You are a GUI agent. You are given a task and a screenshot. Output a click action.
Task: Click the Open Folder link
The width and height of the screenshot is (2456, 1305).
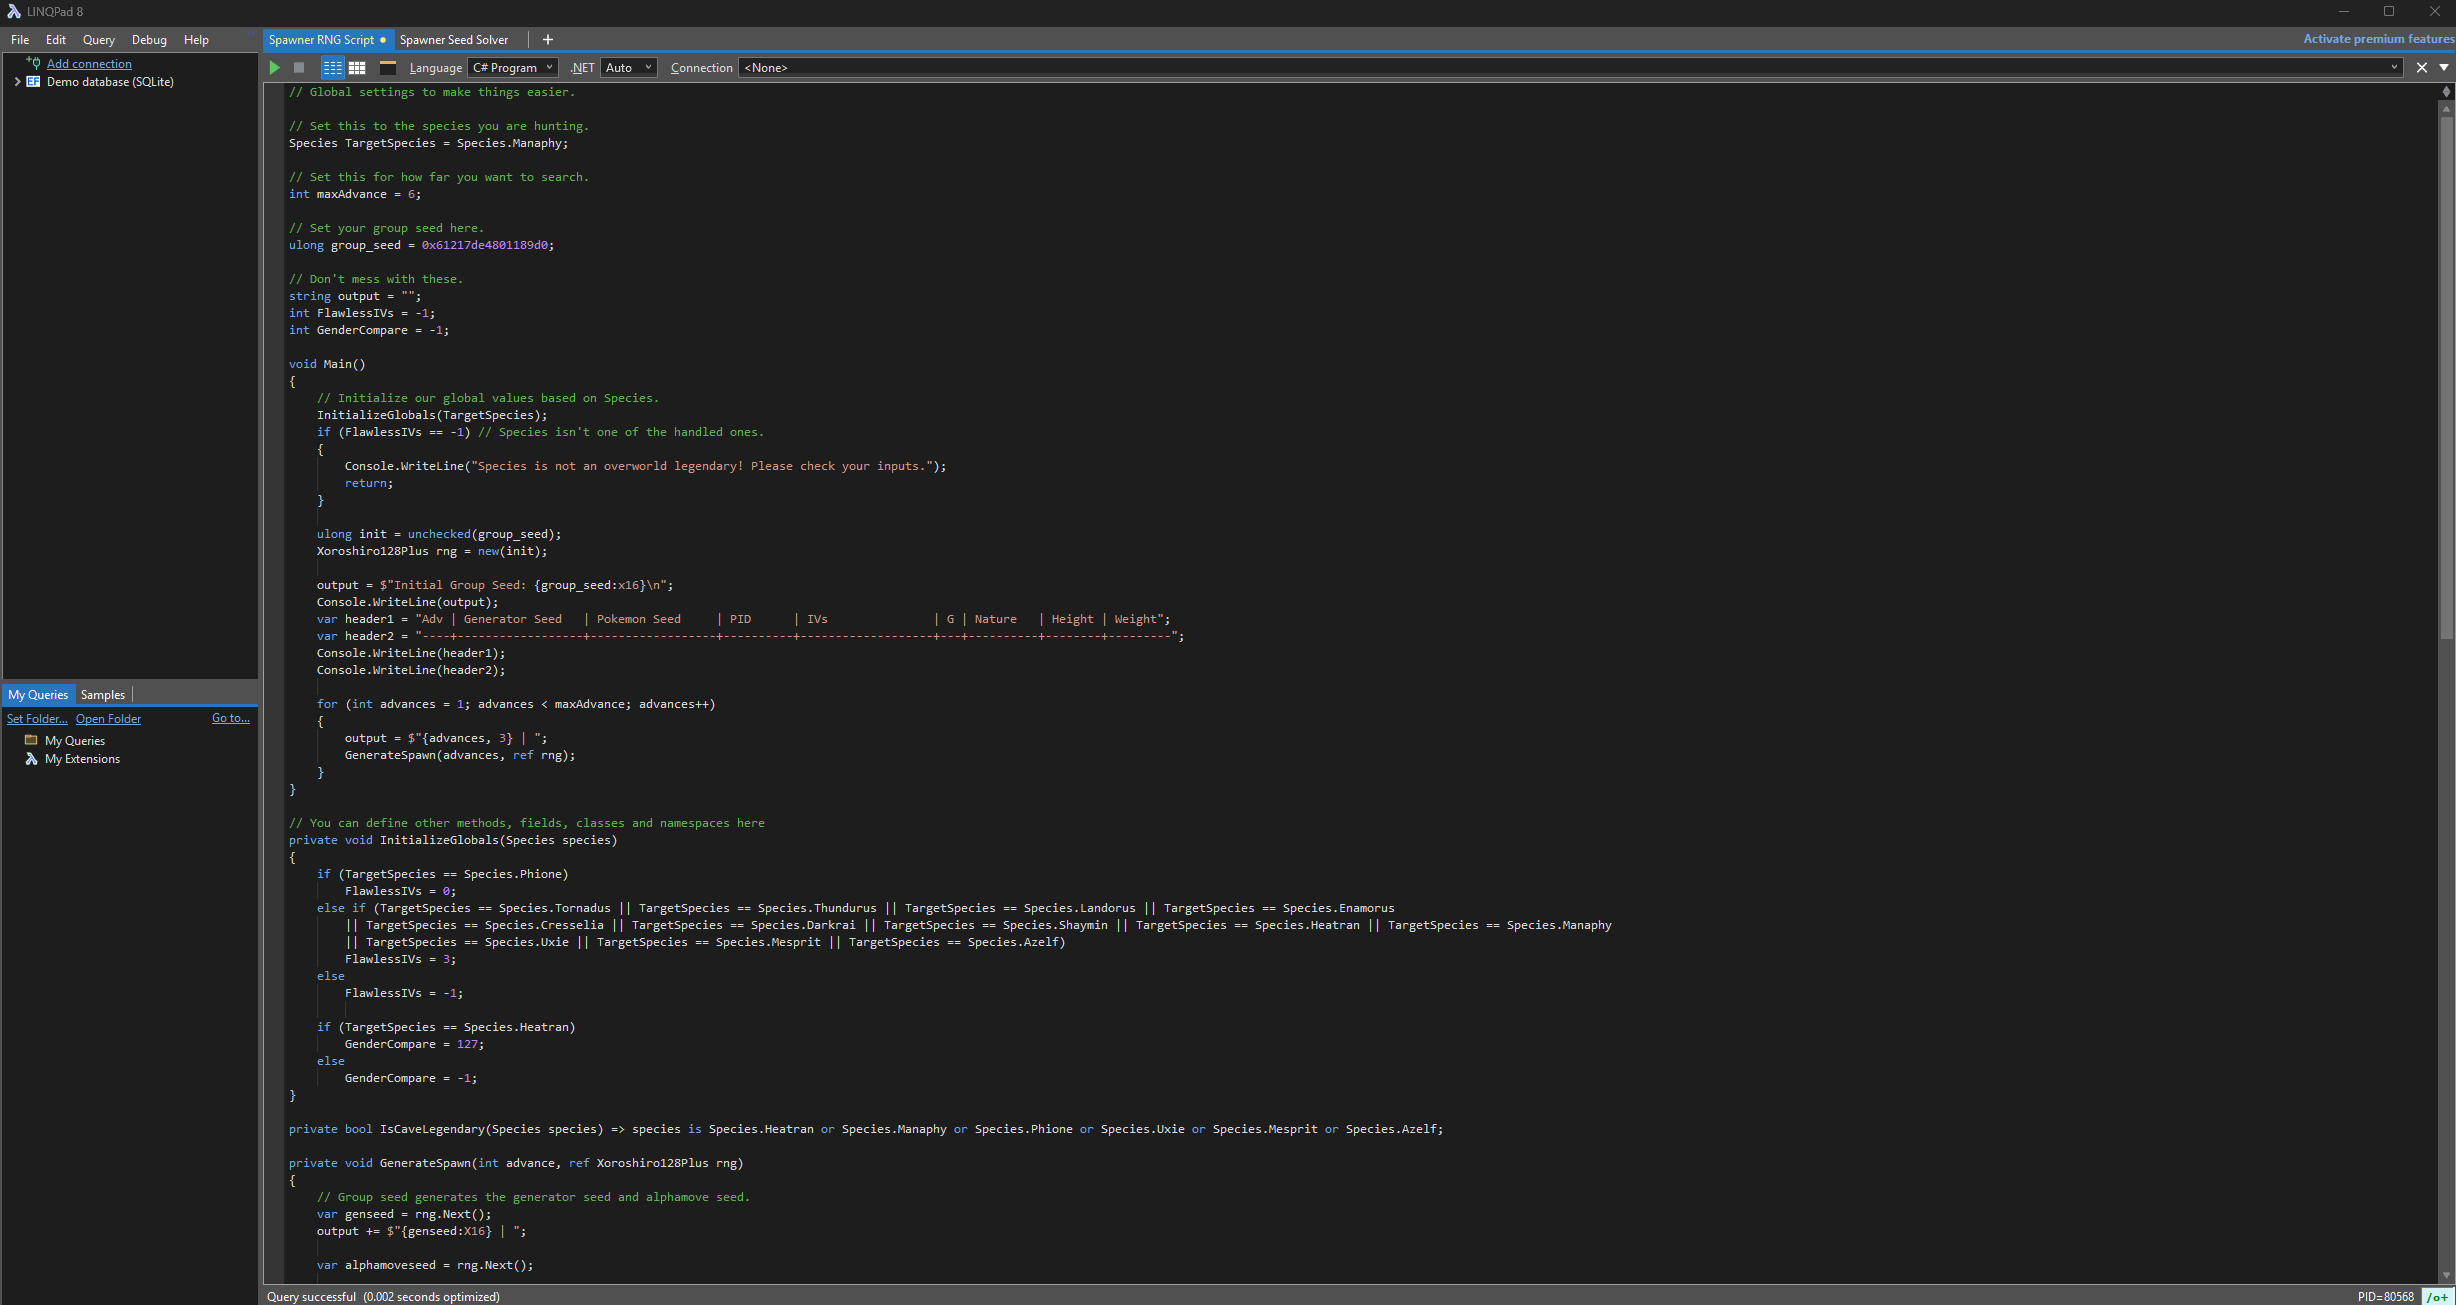108,719
